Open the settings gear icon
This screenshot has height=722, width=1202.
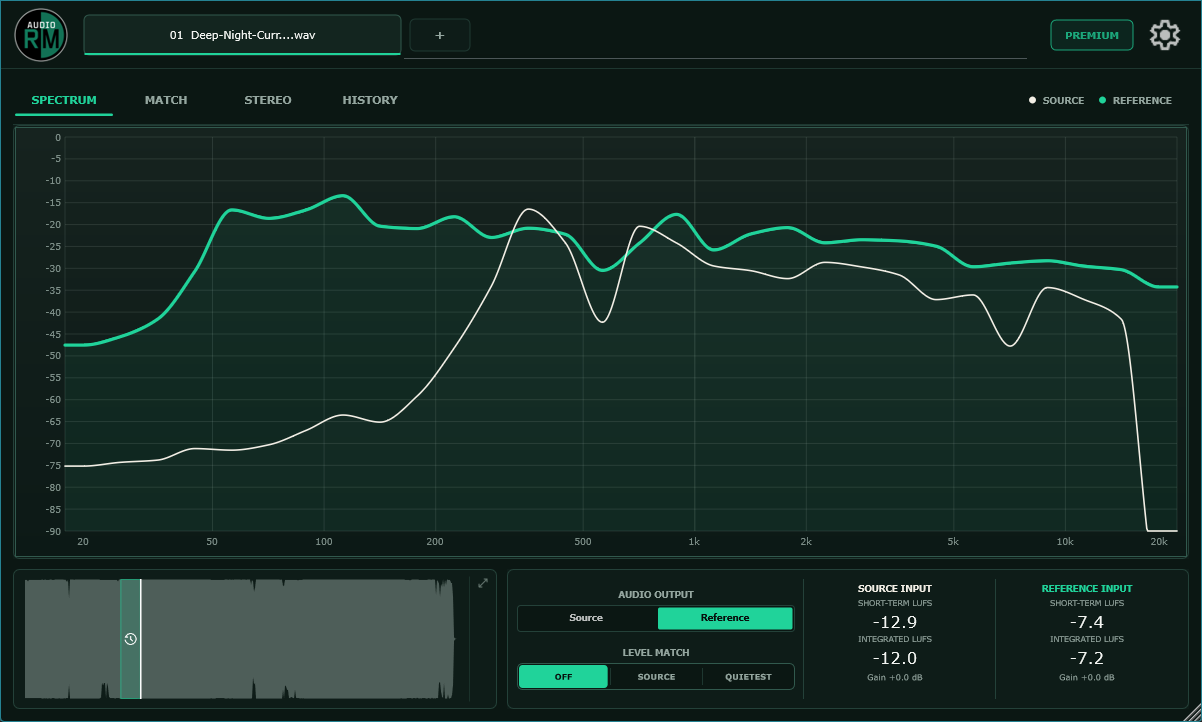point(1165,35)
